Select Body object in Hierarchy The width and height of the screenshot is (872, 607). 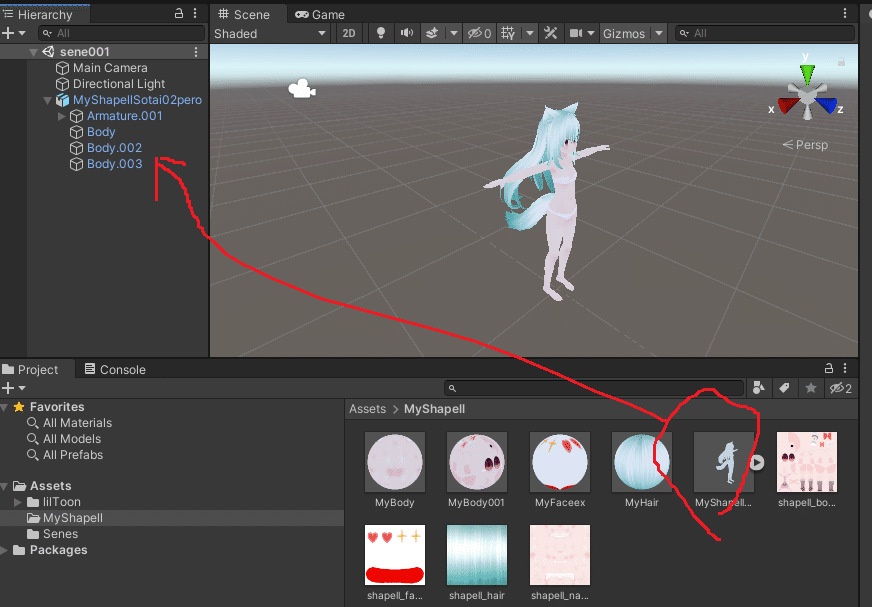click(101, 132)
